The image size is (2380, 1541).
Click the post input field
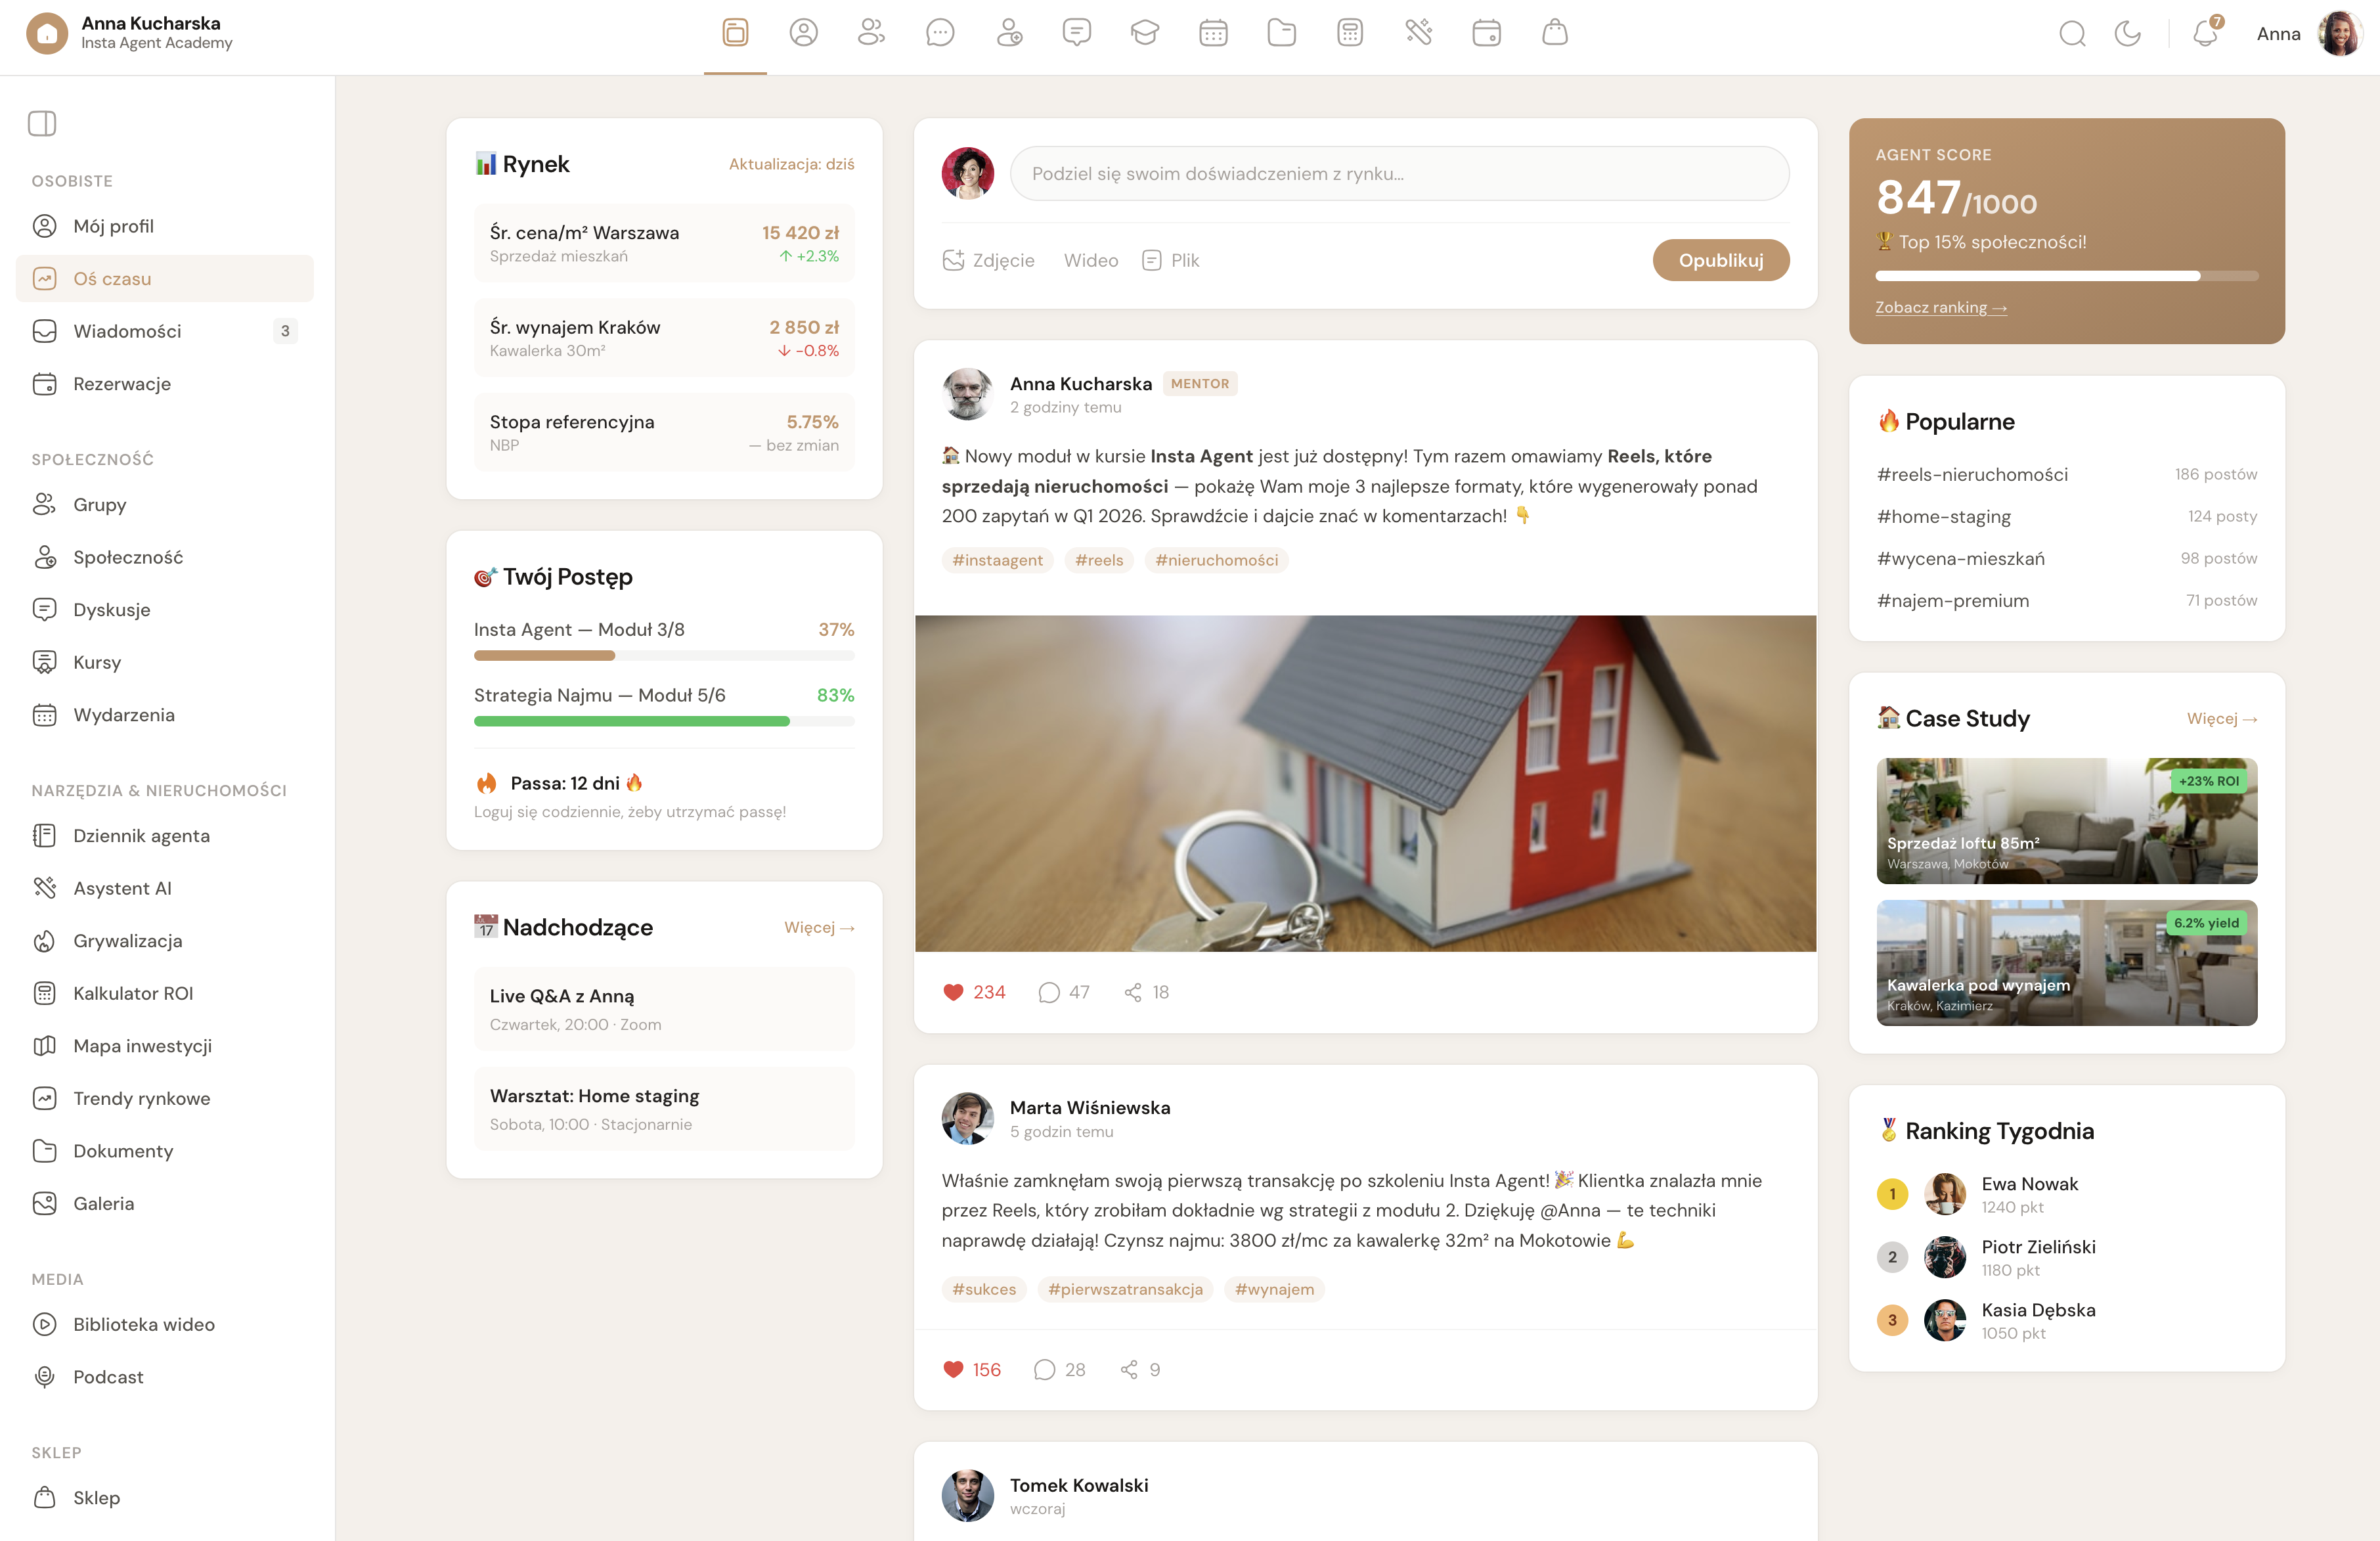point(1399,174)
